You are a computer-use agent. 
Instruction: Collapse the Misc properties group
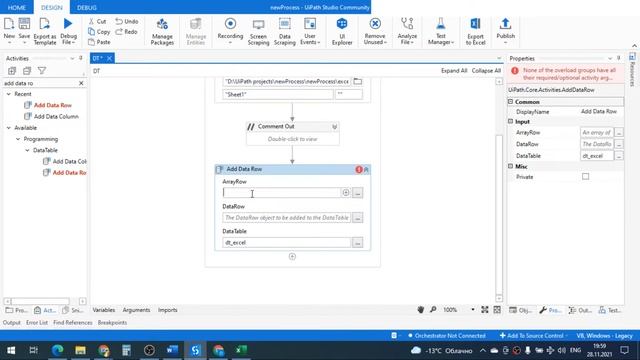pos(510,166)
